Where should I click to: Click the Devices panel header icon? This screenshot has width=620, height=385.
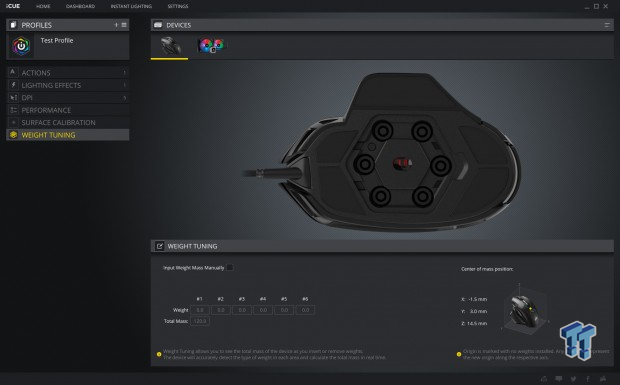pyautogui.click(x=158, y=25)
